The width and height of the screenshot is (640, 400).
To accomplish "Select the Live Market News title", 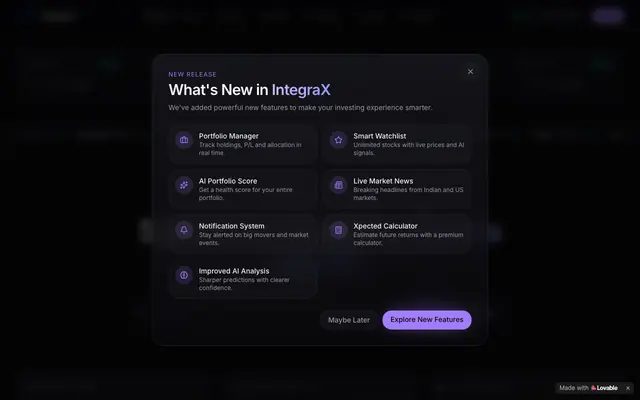I will [383, 181].
